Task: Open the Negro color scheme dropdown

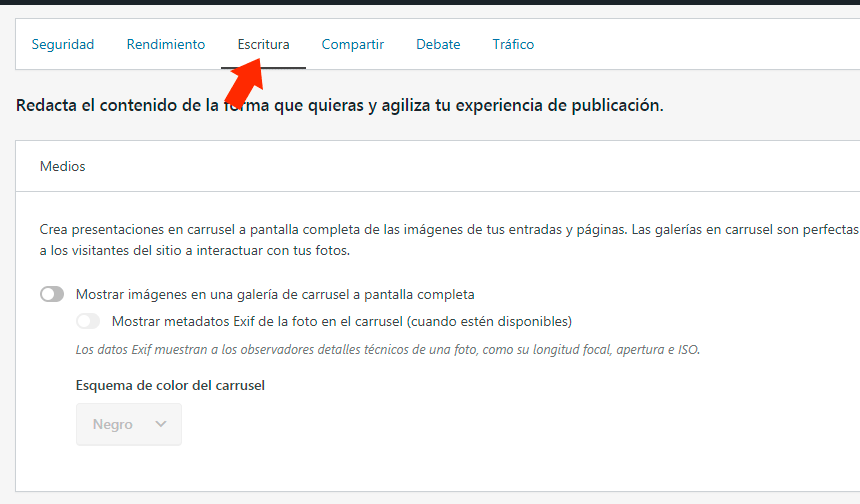Action: [x=129, y=424]
